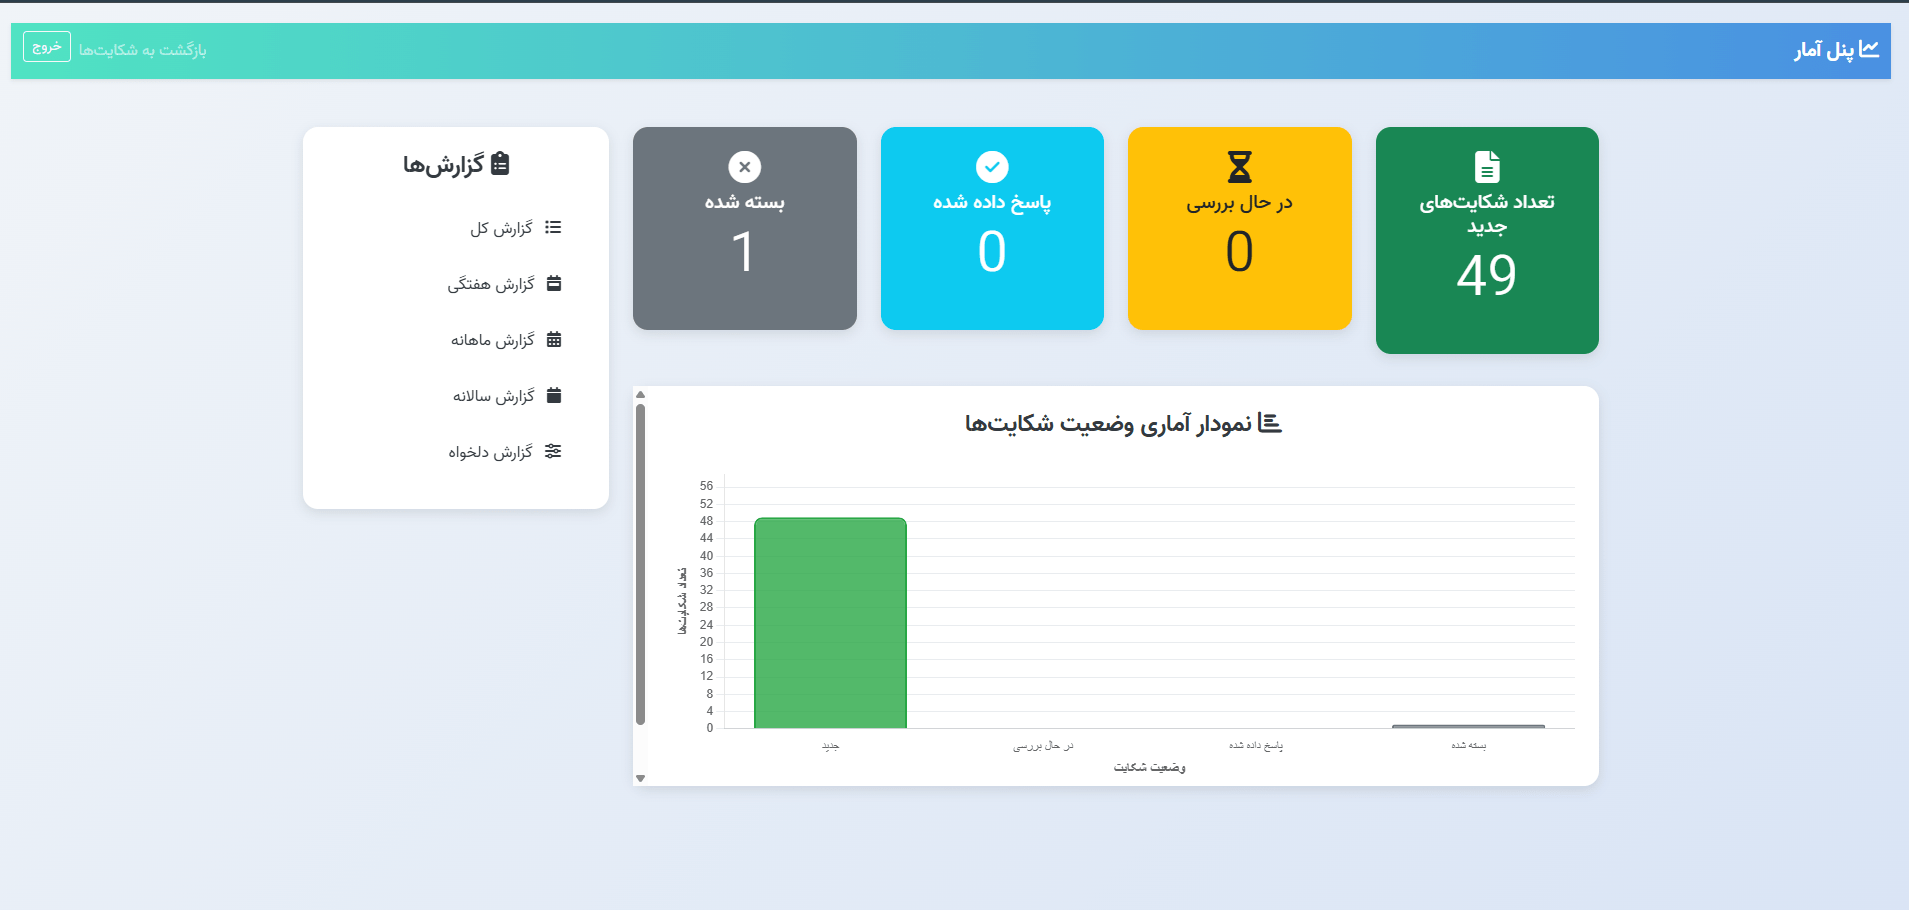Click the checkmark icon on the پاسخ داده شده card

click(991, 167)
